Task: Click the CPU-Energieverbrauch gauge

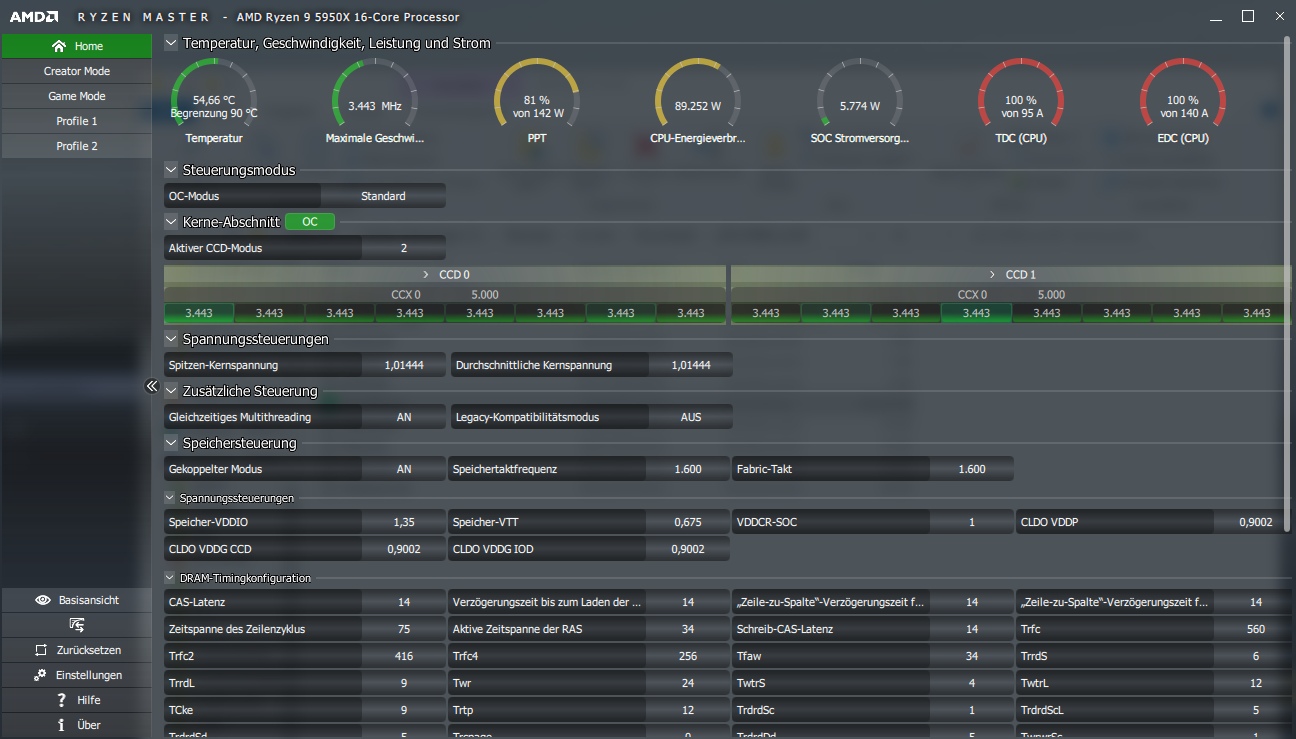Action: 698,101
